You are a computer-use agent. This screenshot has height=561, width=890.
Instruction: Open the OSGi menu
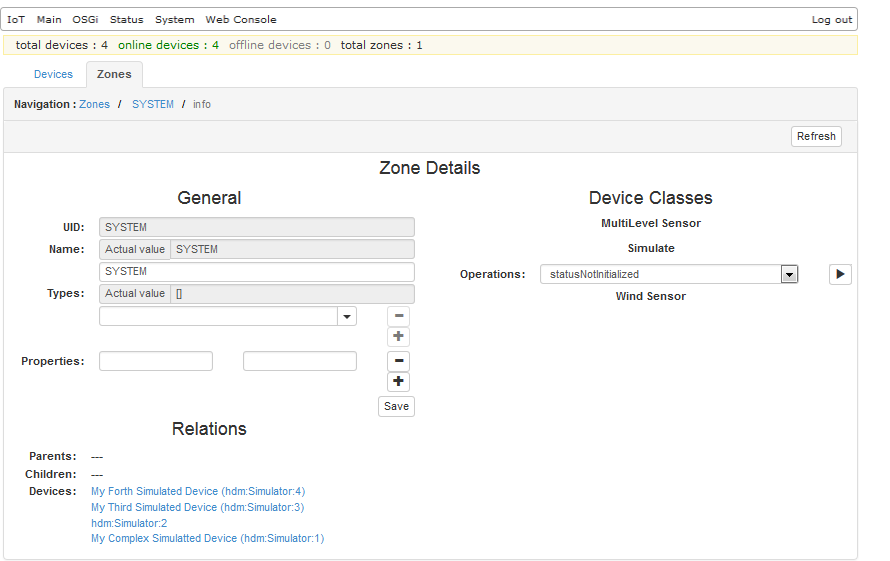(x=85, y=20)
